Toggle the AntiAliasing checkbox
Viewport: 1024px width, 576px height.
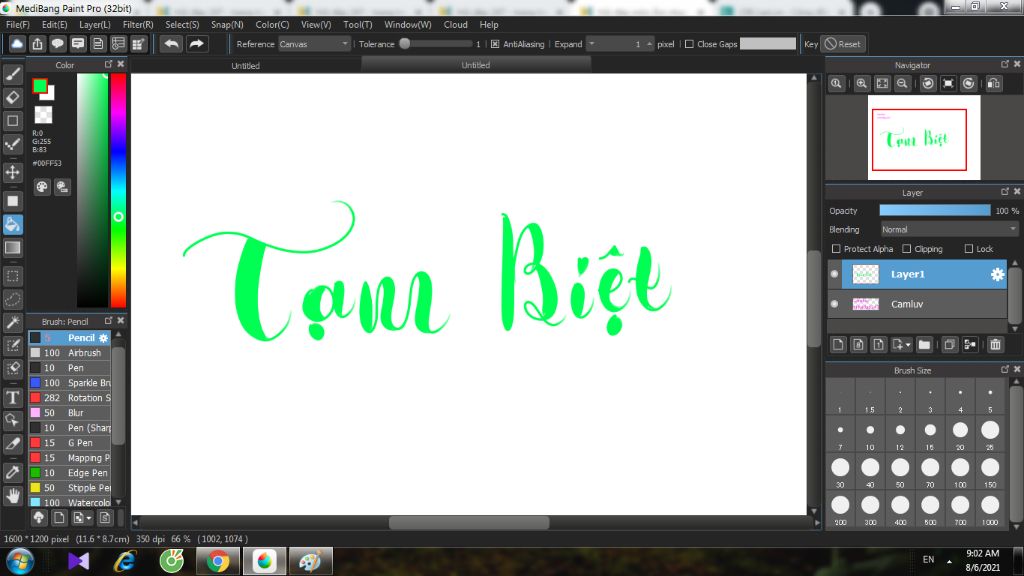click(495, 44)
